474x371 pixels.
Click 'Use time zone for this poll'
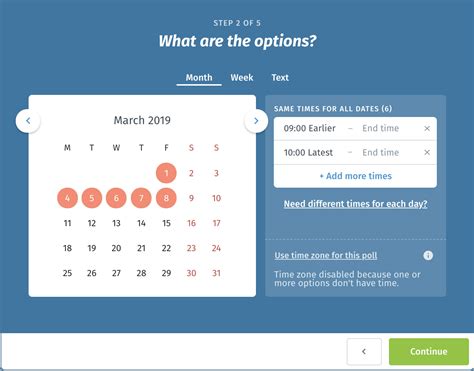coord(326,256)
